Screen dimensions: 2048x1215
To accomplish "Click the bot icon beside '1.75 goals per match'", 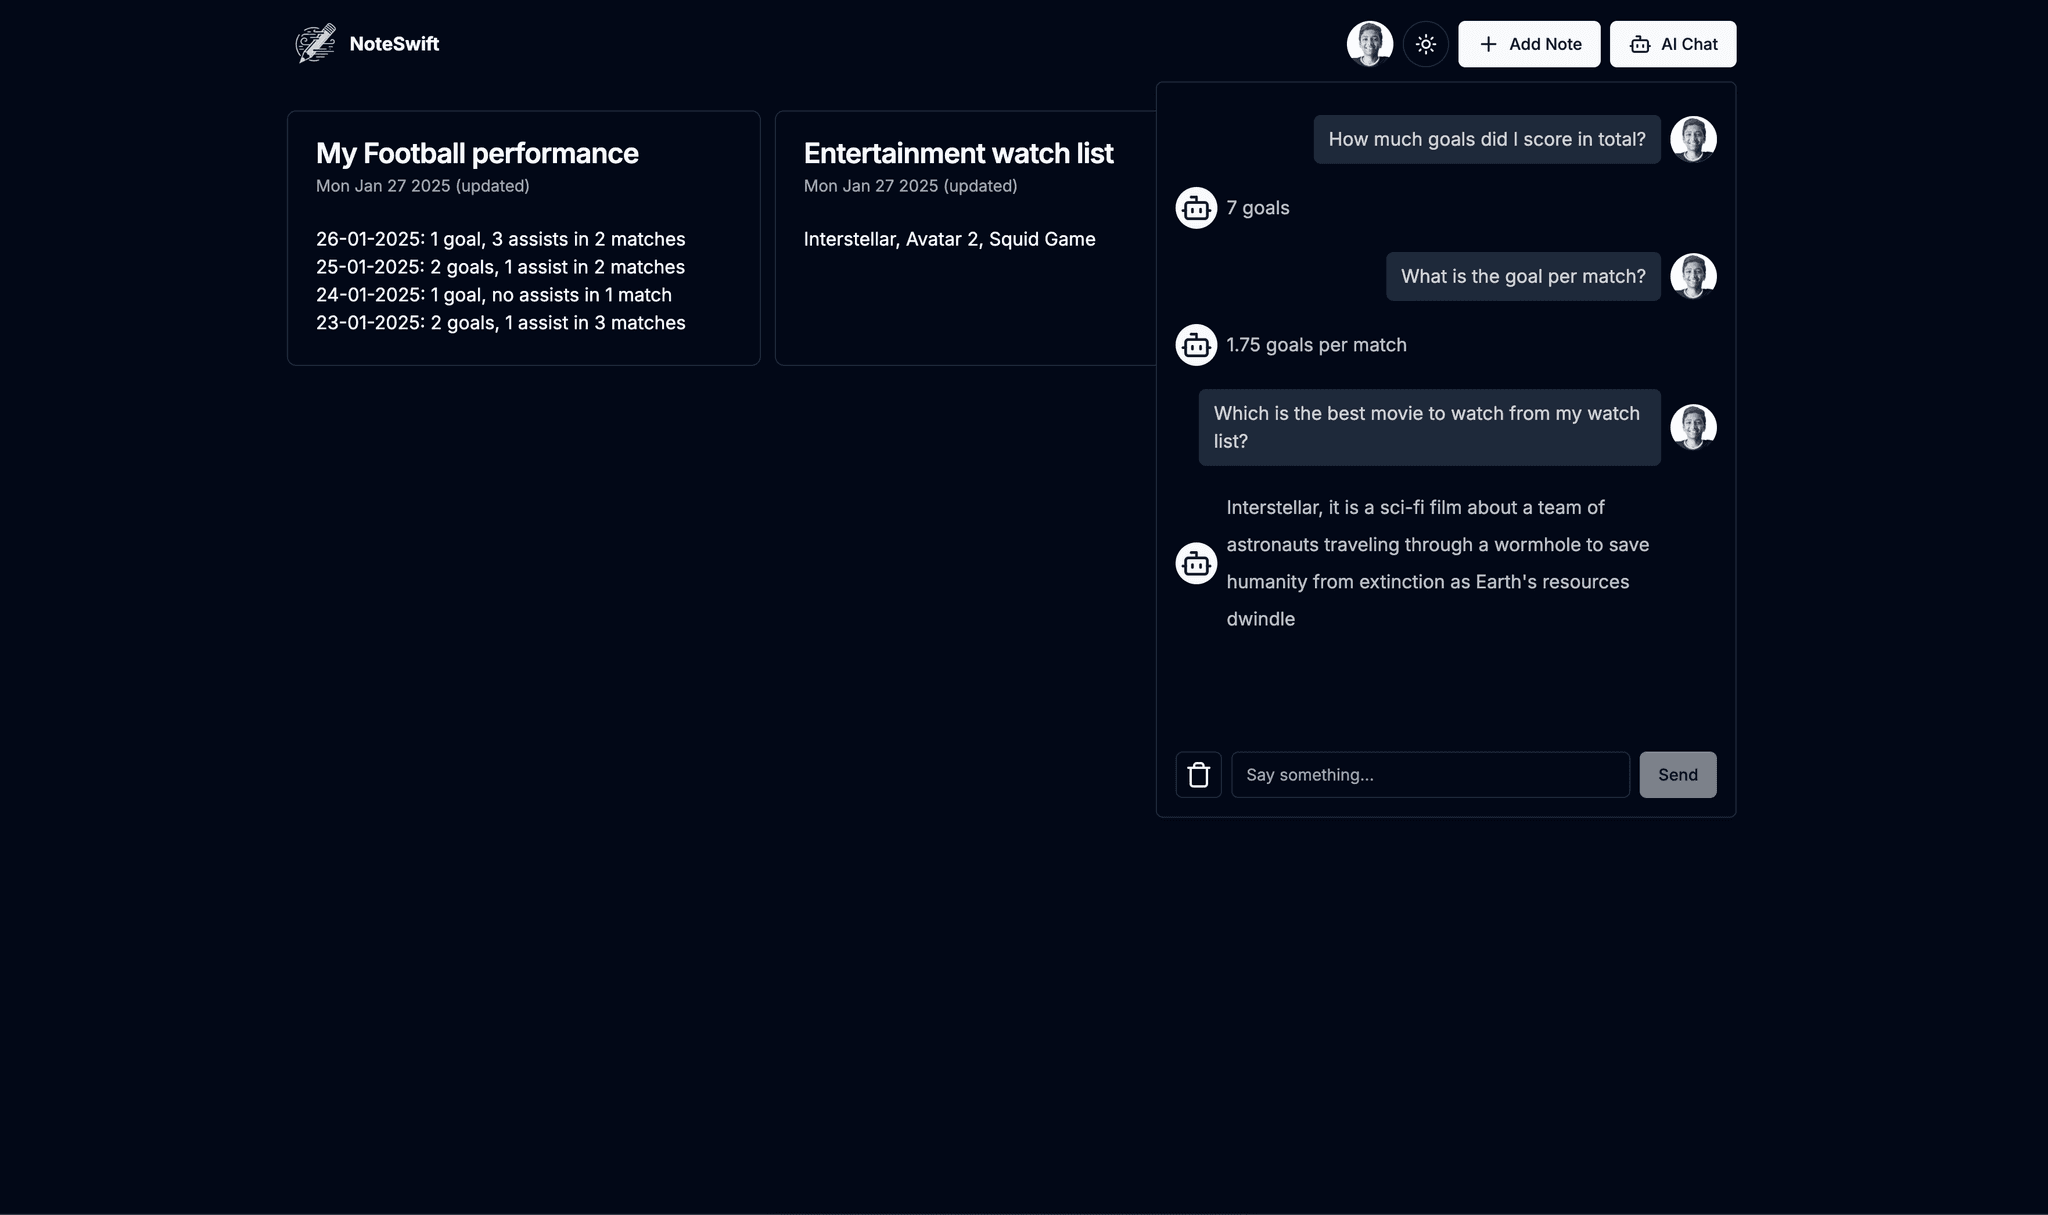I will click(1196, 345).
